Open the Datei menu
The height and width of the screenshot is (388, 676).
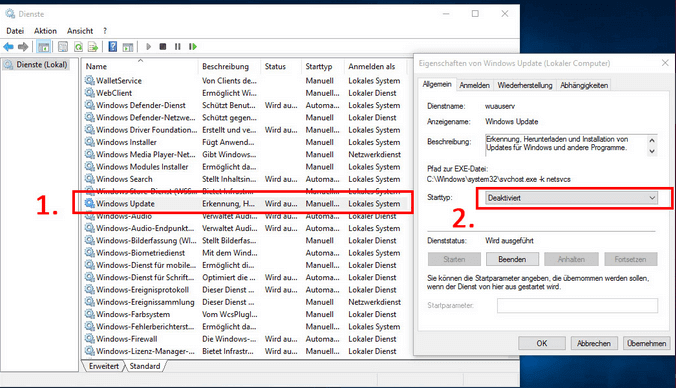tap(15, 31)
